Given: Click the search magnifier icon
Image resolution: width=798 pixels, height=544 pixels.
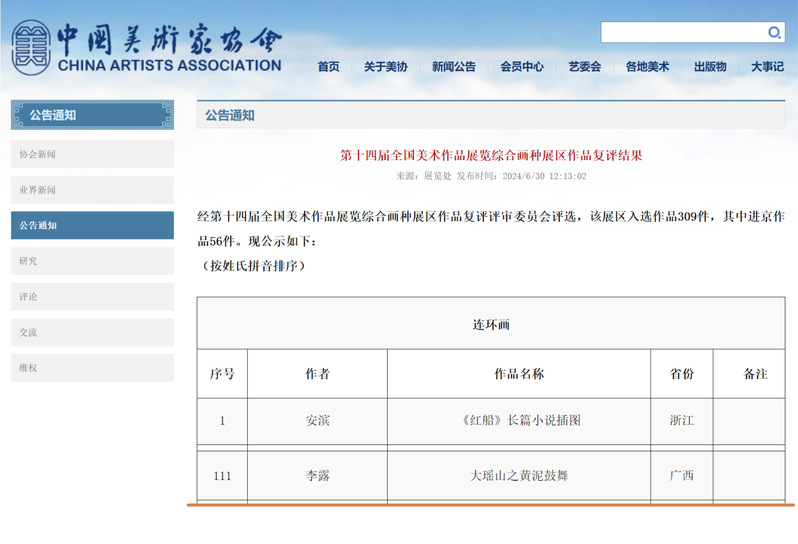Looking at the screenshot, I should coord(774,33).
